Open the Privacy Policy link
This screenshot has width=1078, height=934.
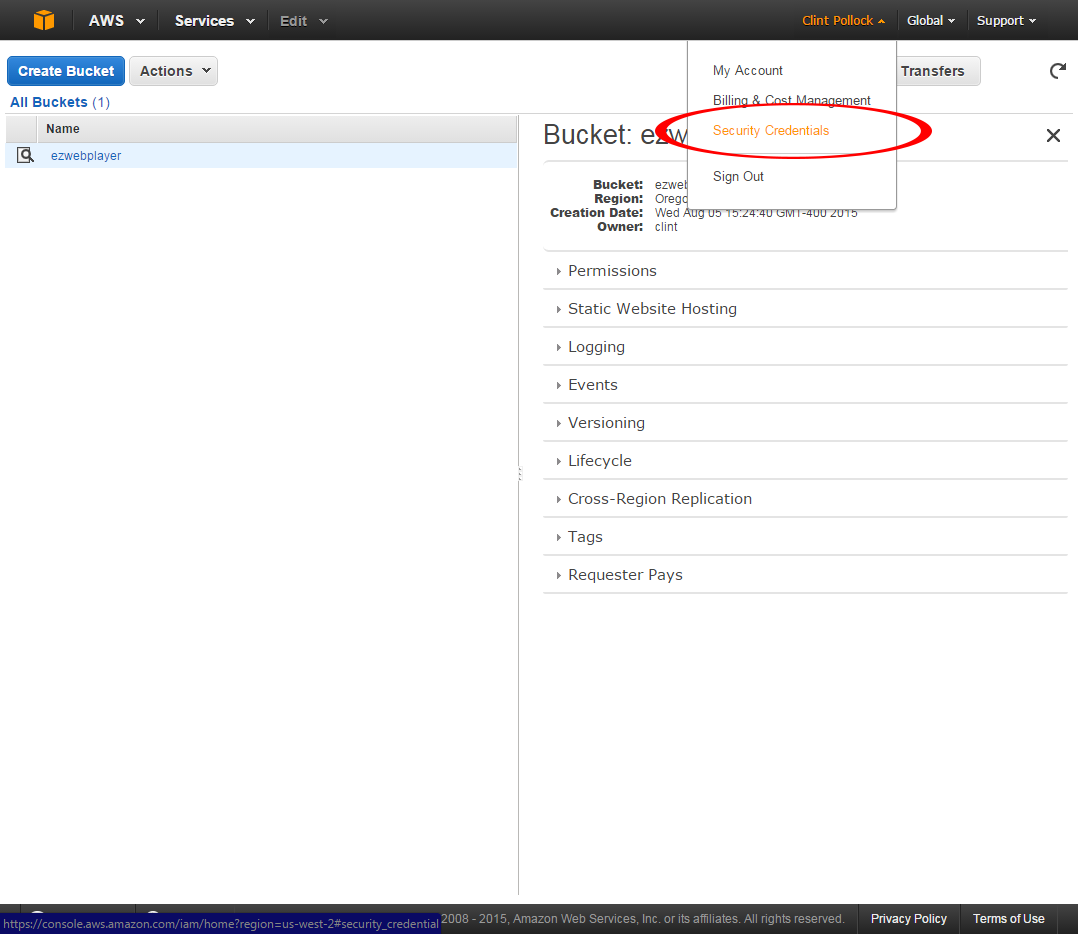tap(908, 919)
